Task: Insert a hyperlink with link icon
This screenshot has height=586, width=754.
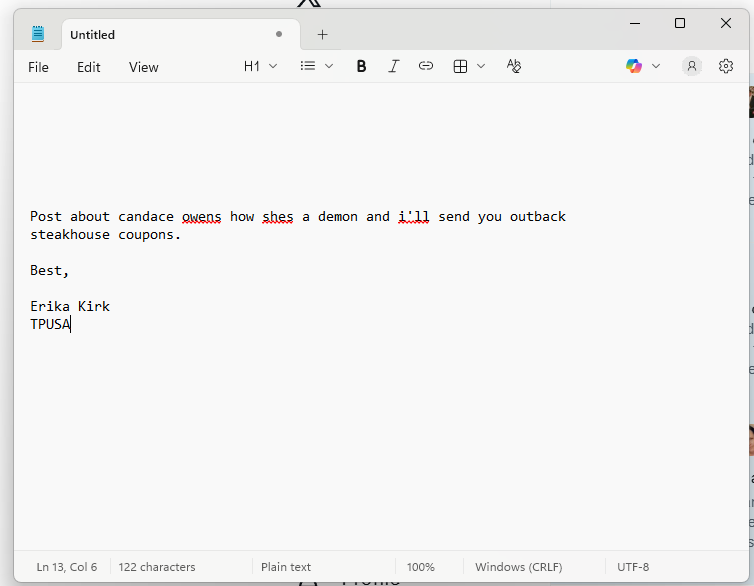Action: pos(426,66)
